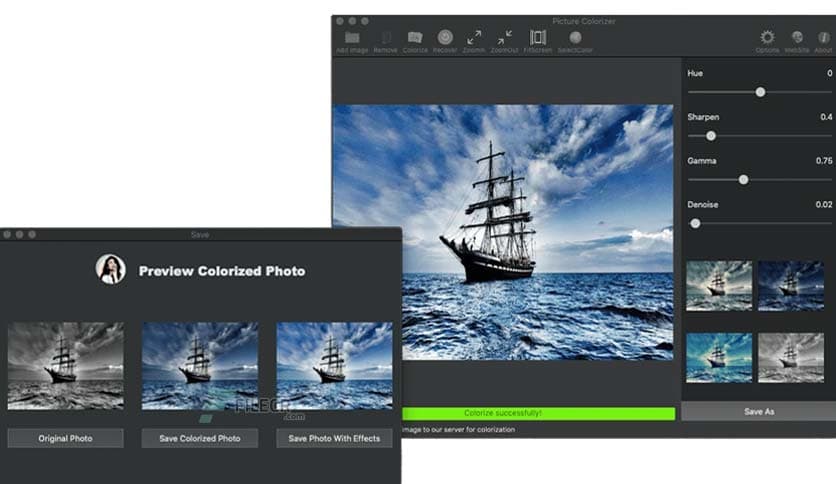Close the Save window
The width and height of the screenshot is (836, 484).
coord(7,235)
